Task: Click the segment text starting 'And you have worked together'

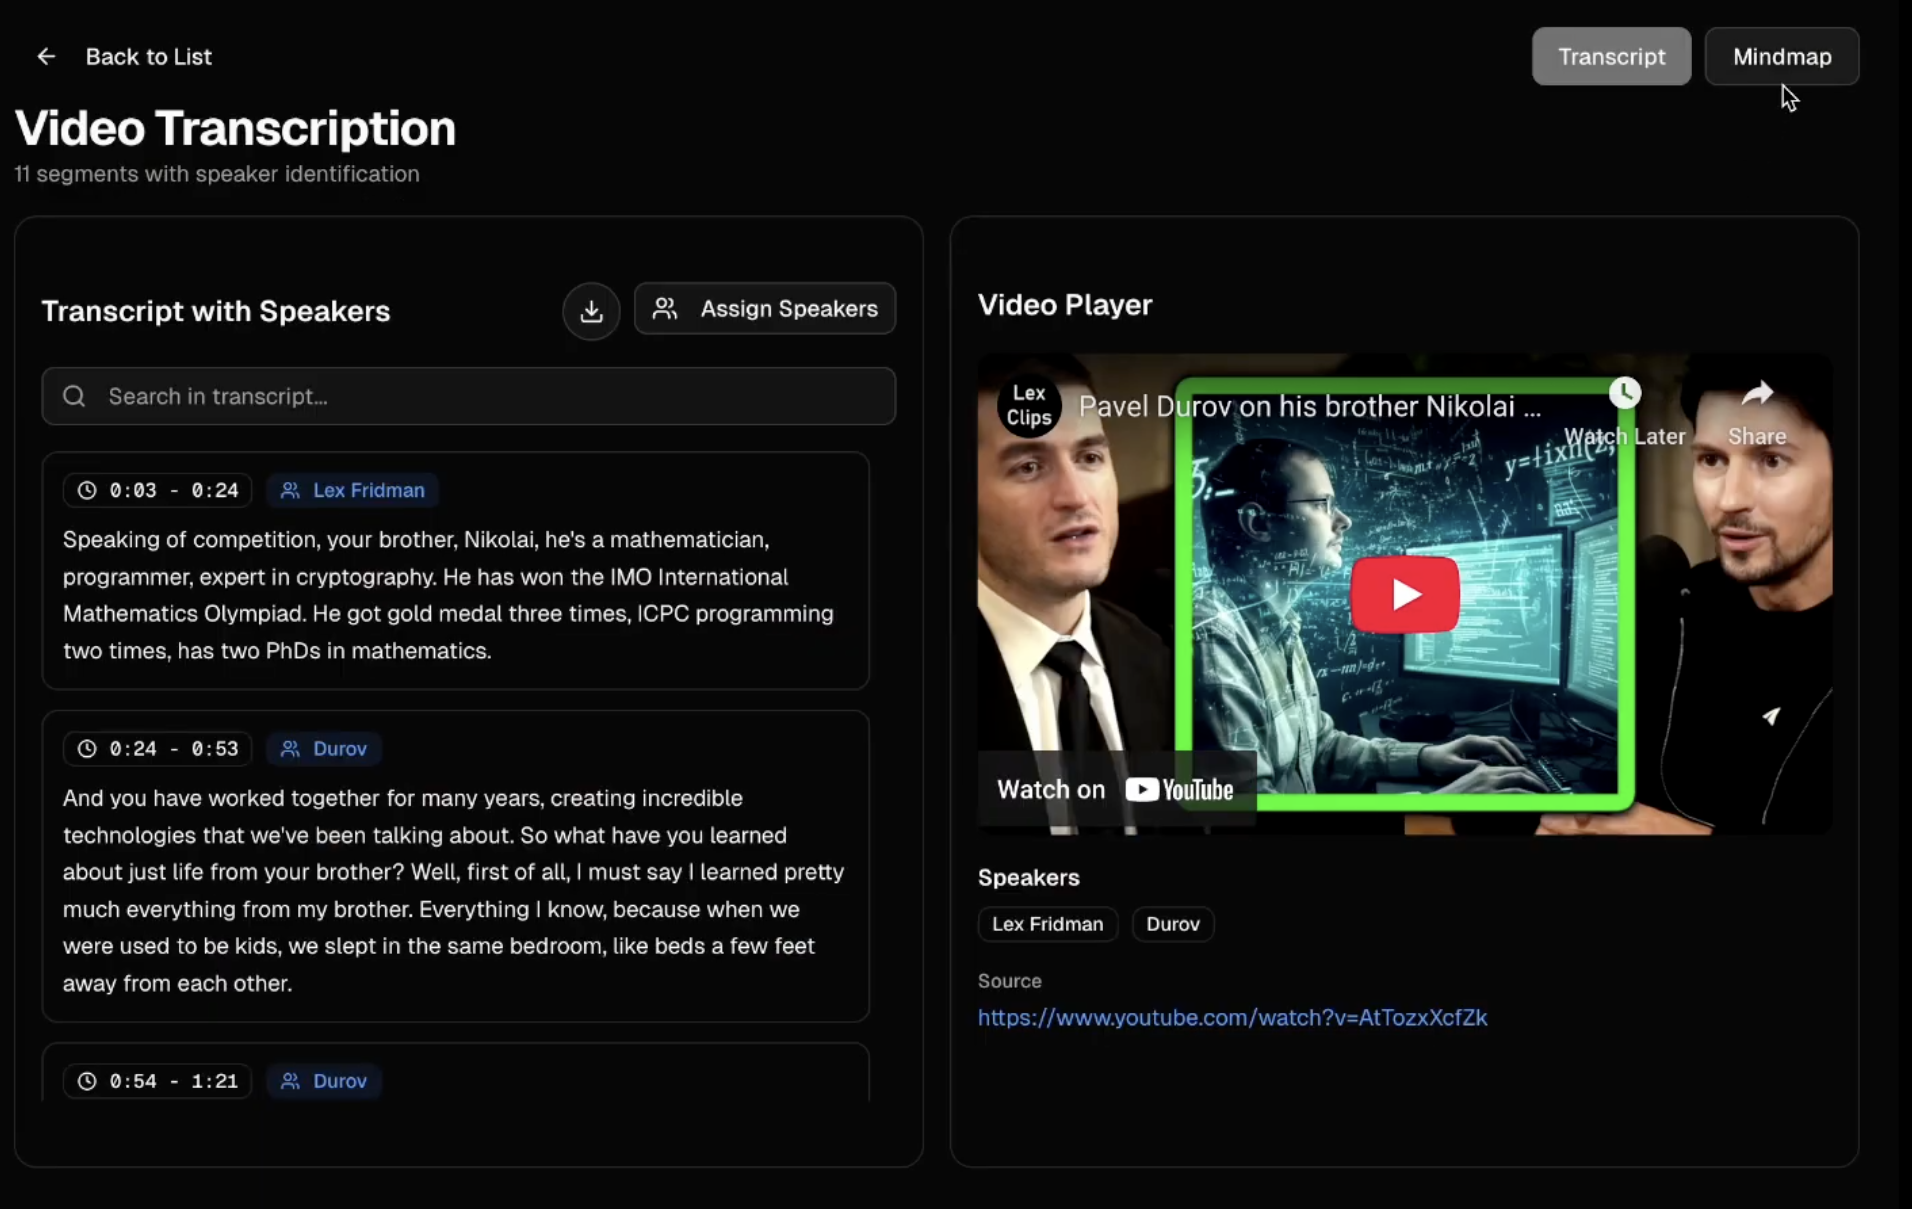Action: click(454, 890)
